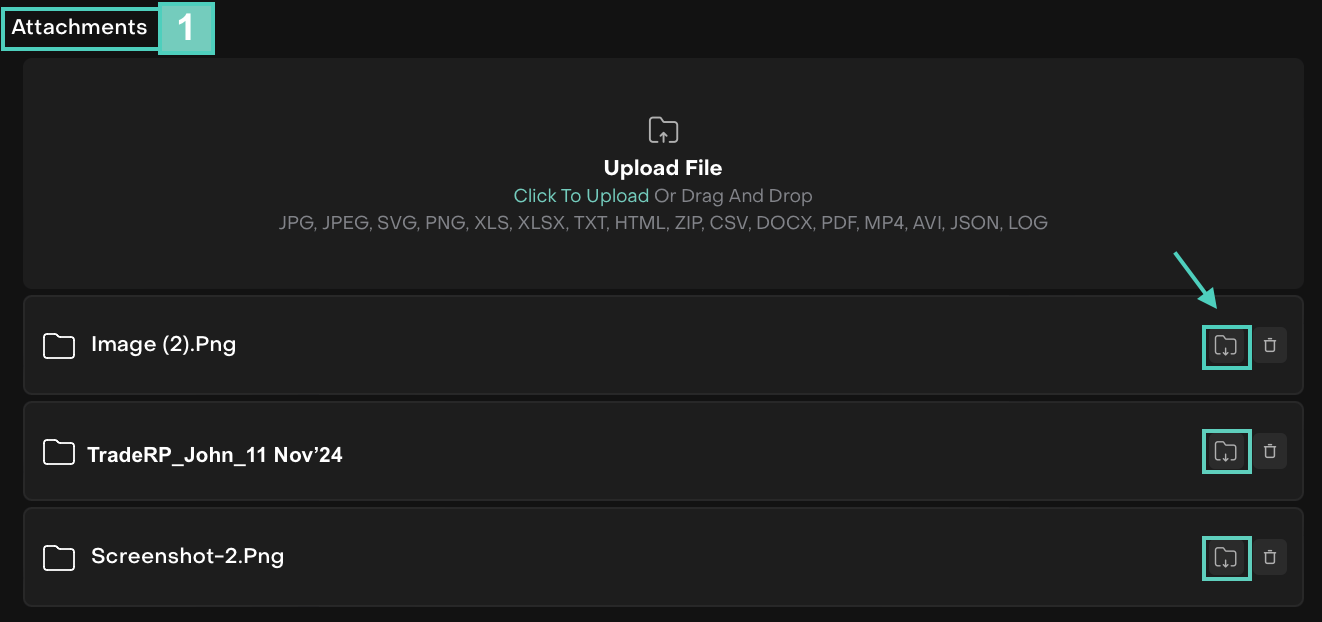Click the folder icon beside TradeRP_John_11 Nov'24
Image resolution: width=1322 pixels, height=622 pixels.
(x=59, y=453)
